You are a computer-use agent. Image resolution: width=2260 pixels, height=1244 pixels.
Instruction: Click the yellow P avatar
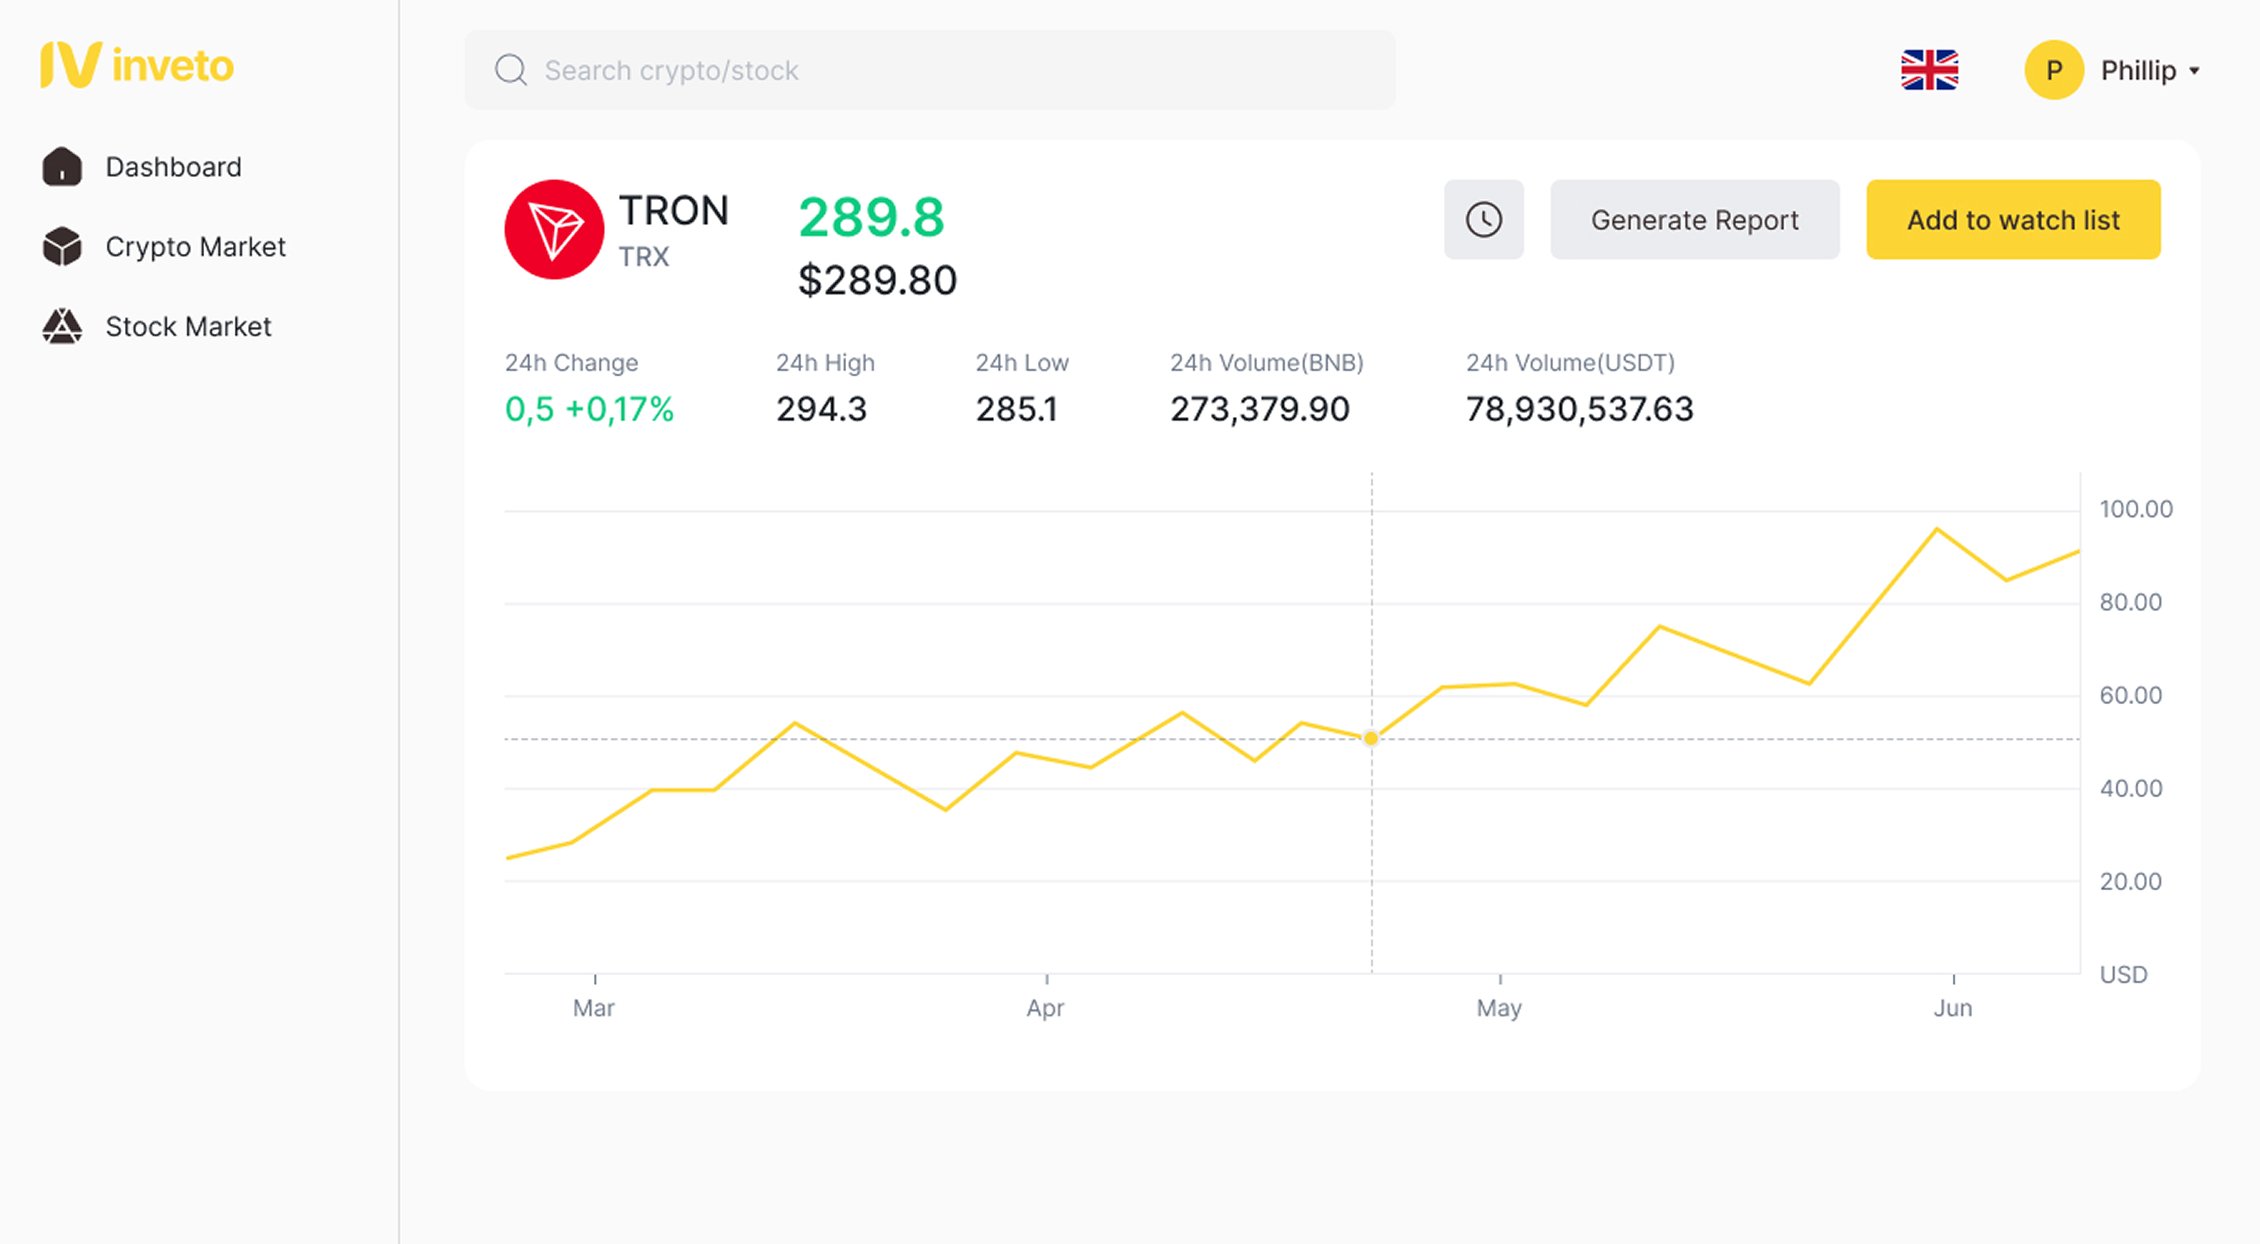pos(2053,70)
